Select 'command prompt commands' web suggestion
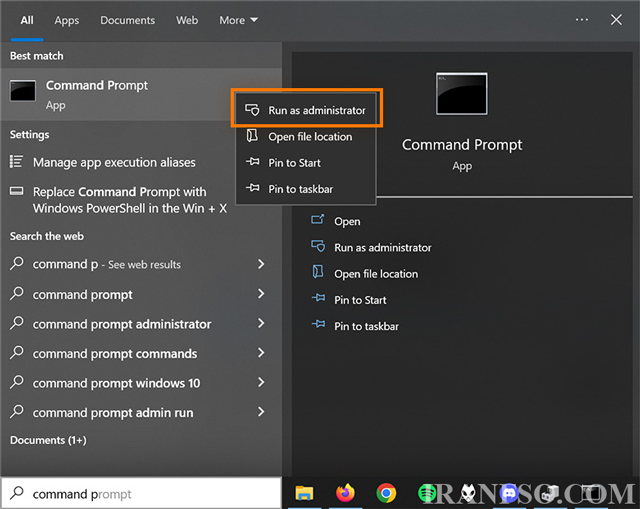Image resolution: width=640 pixels, height=509 pixels. tap(141, 353)
